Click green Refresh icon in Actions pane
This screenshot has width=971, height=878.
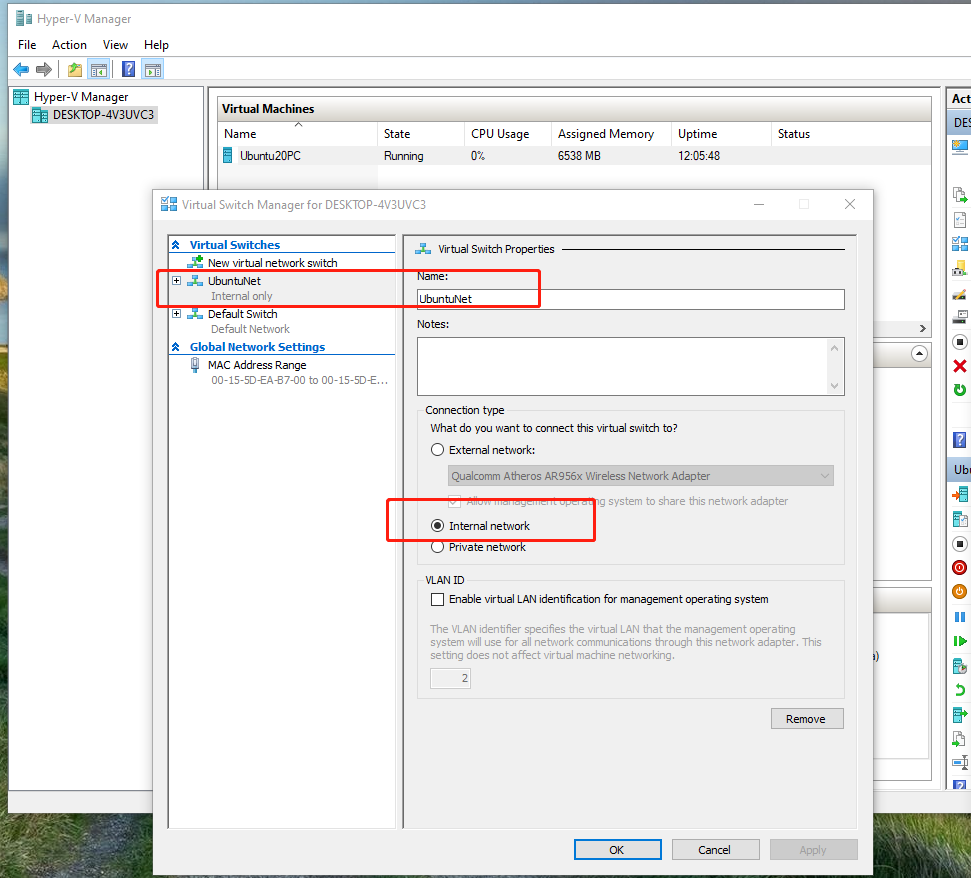click(x=959, y=390)
